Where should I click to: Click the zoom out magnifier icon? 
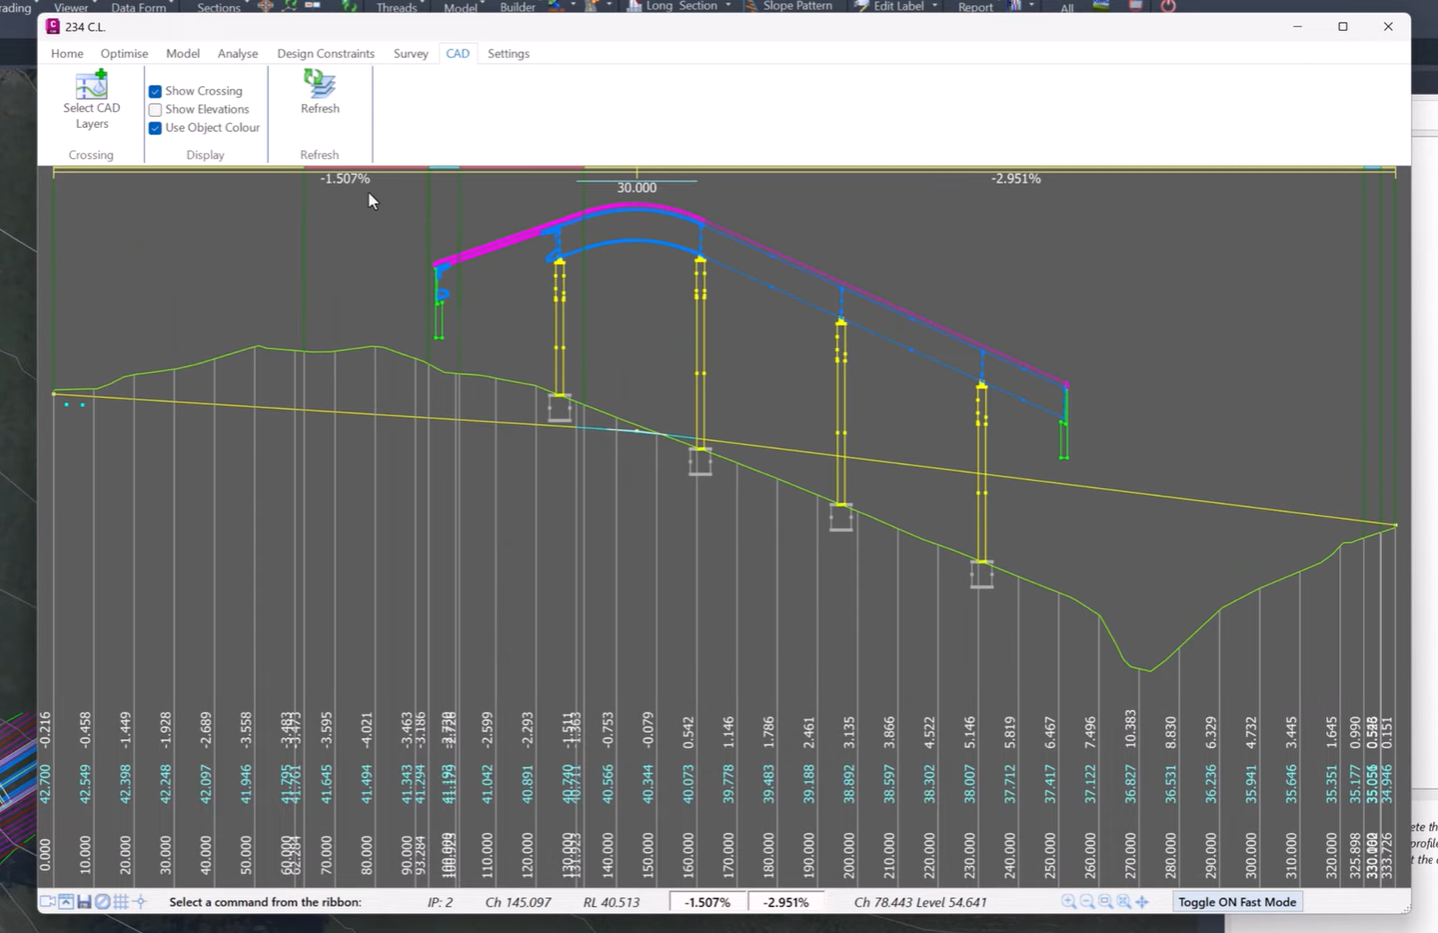pyautogui.click(x=1087, y=901)
